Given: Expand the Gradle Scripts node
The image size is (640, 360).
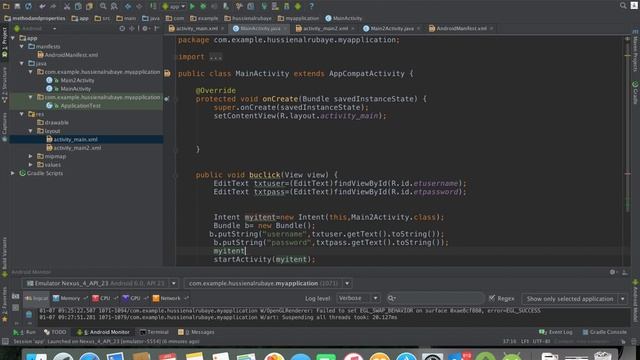Looking at the screenshot, I should pos(13,173).
